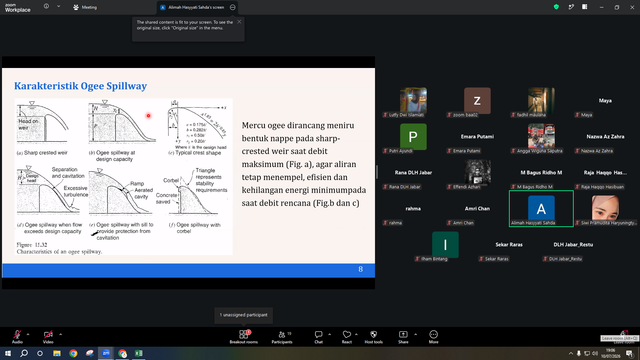Click the Sharp crested weir figure caption
Screen dimensions: 640x360
42,153
